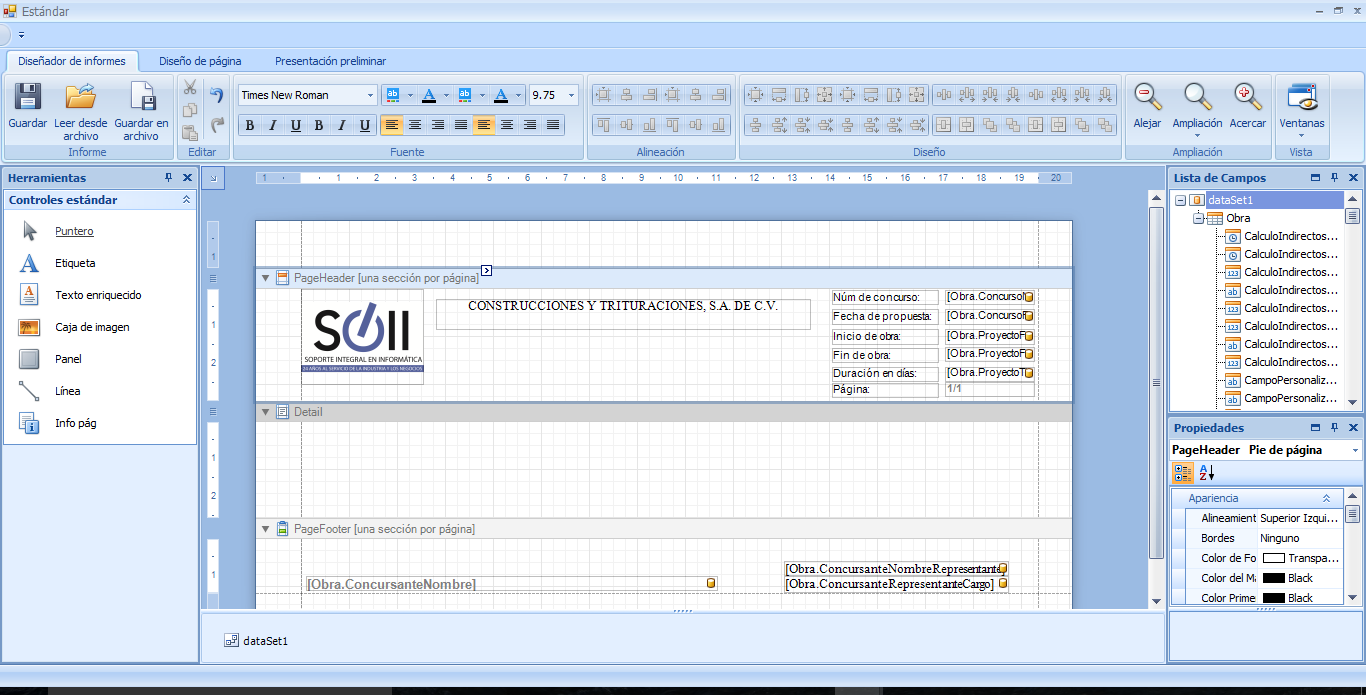Collapse the PageHeader band arrow
Viewport: 1366px width, 695px height.
[x=265, y=278]
